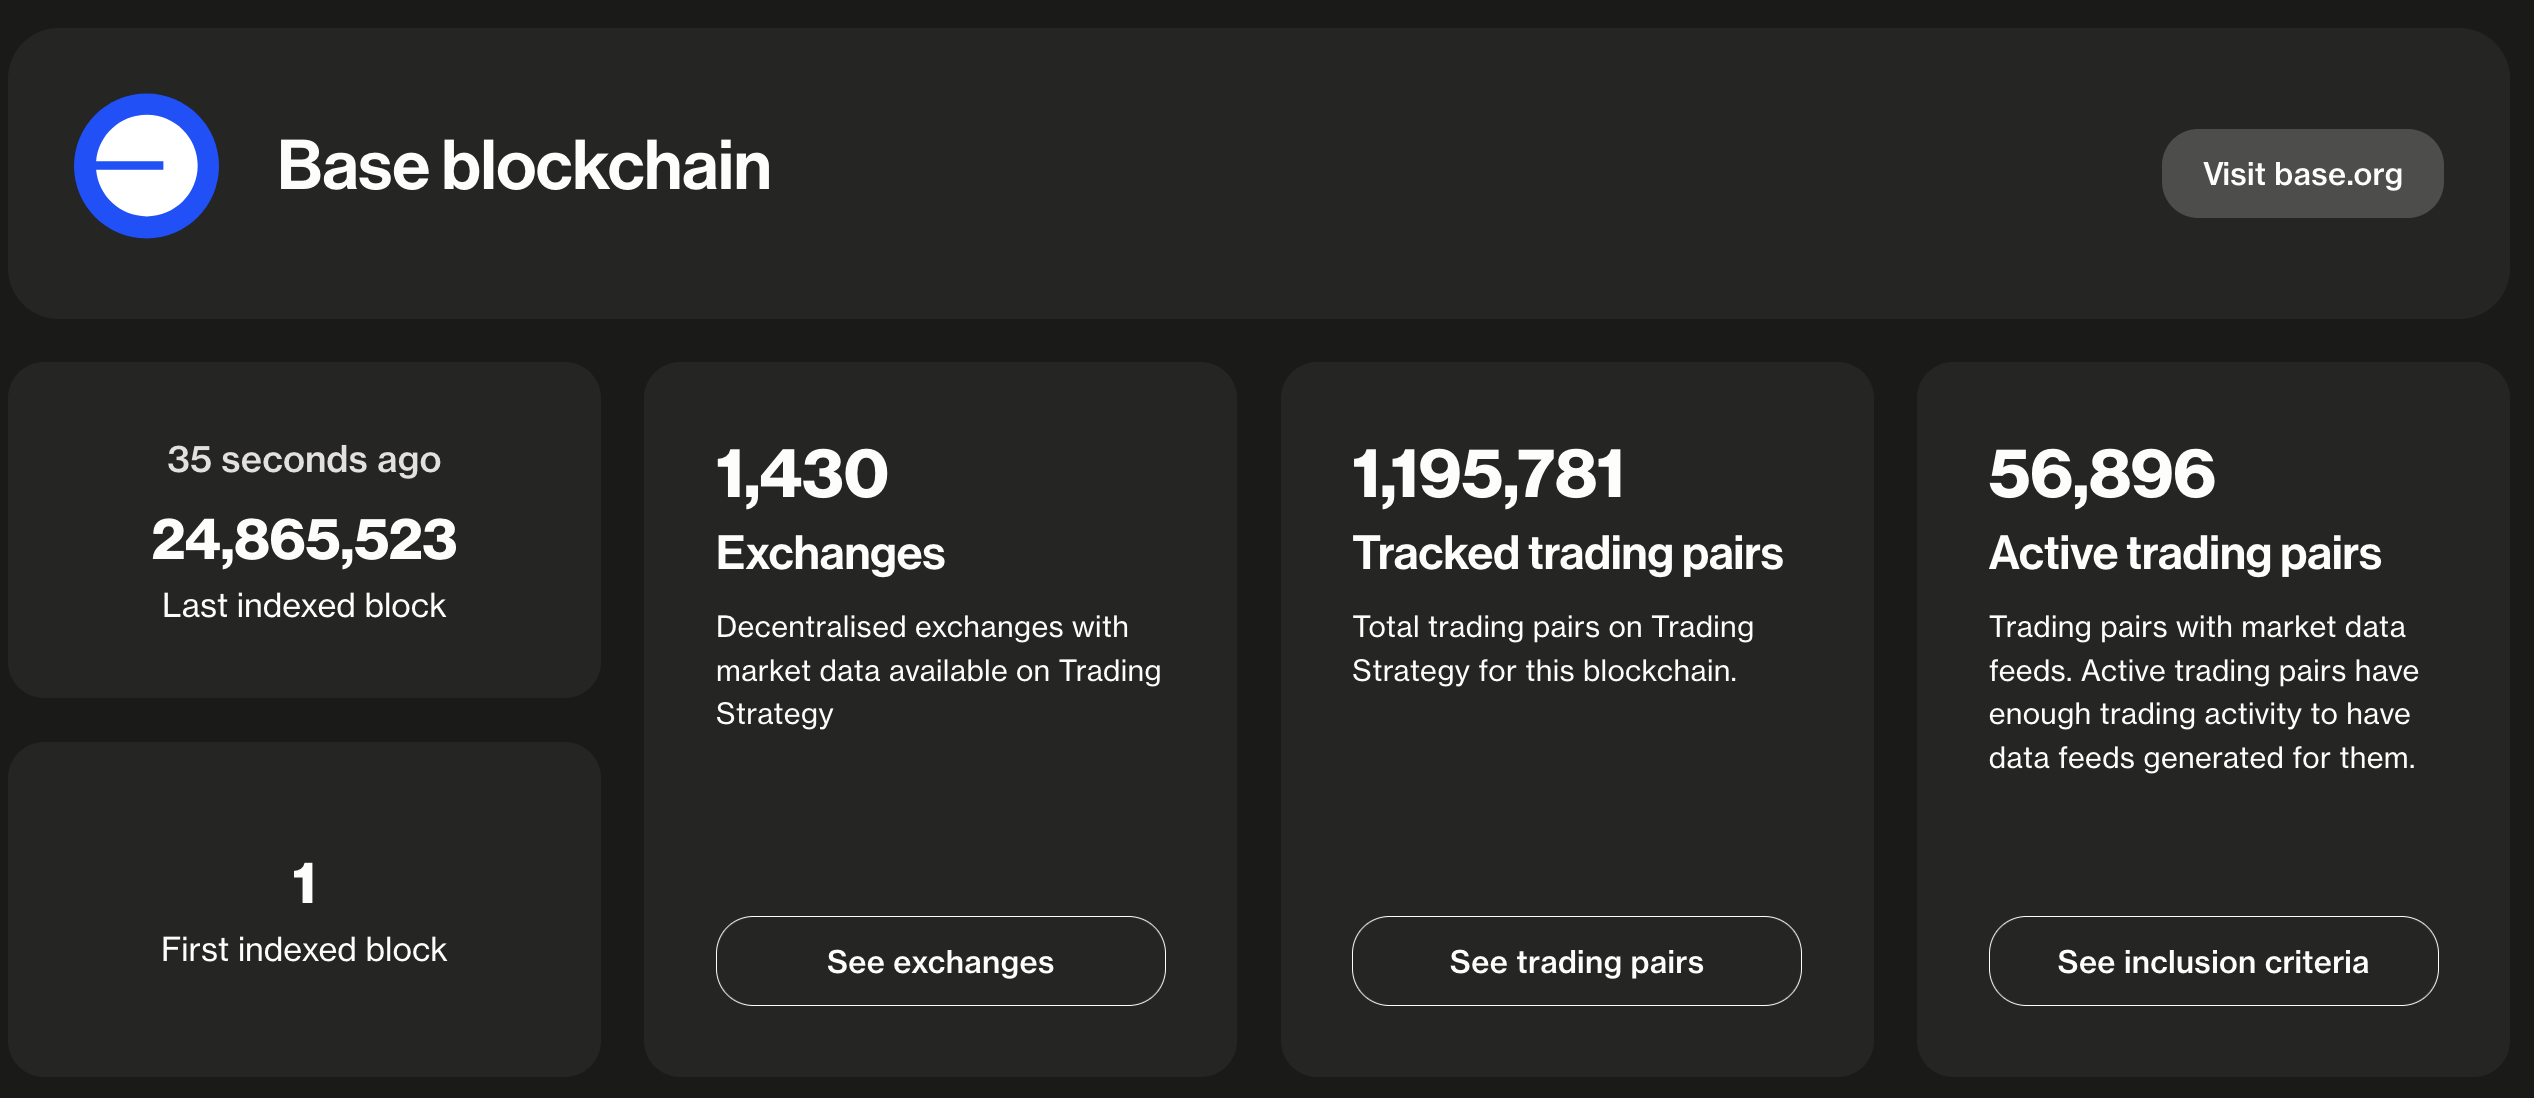
Task: Click the first indexed block number 1
Action: point(304,884)
